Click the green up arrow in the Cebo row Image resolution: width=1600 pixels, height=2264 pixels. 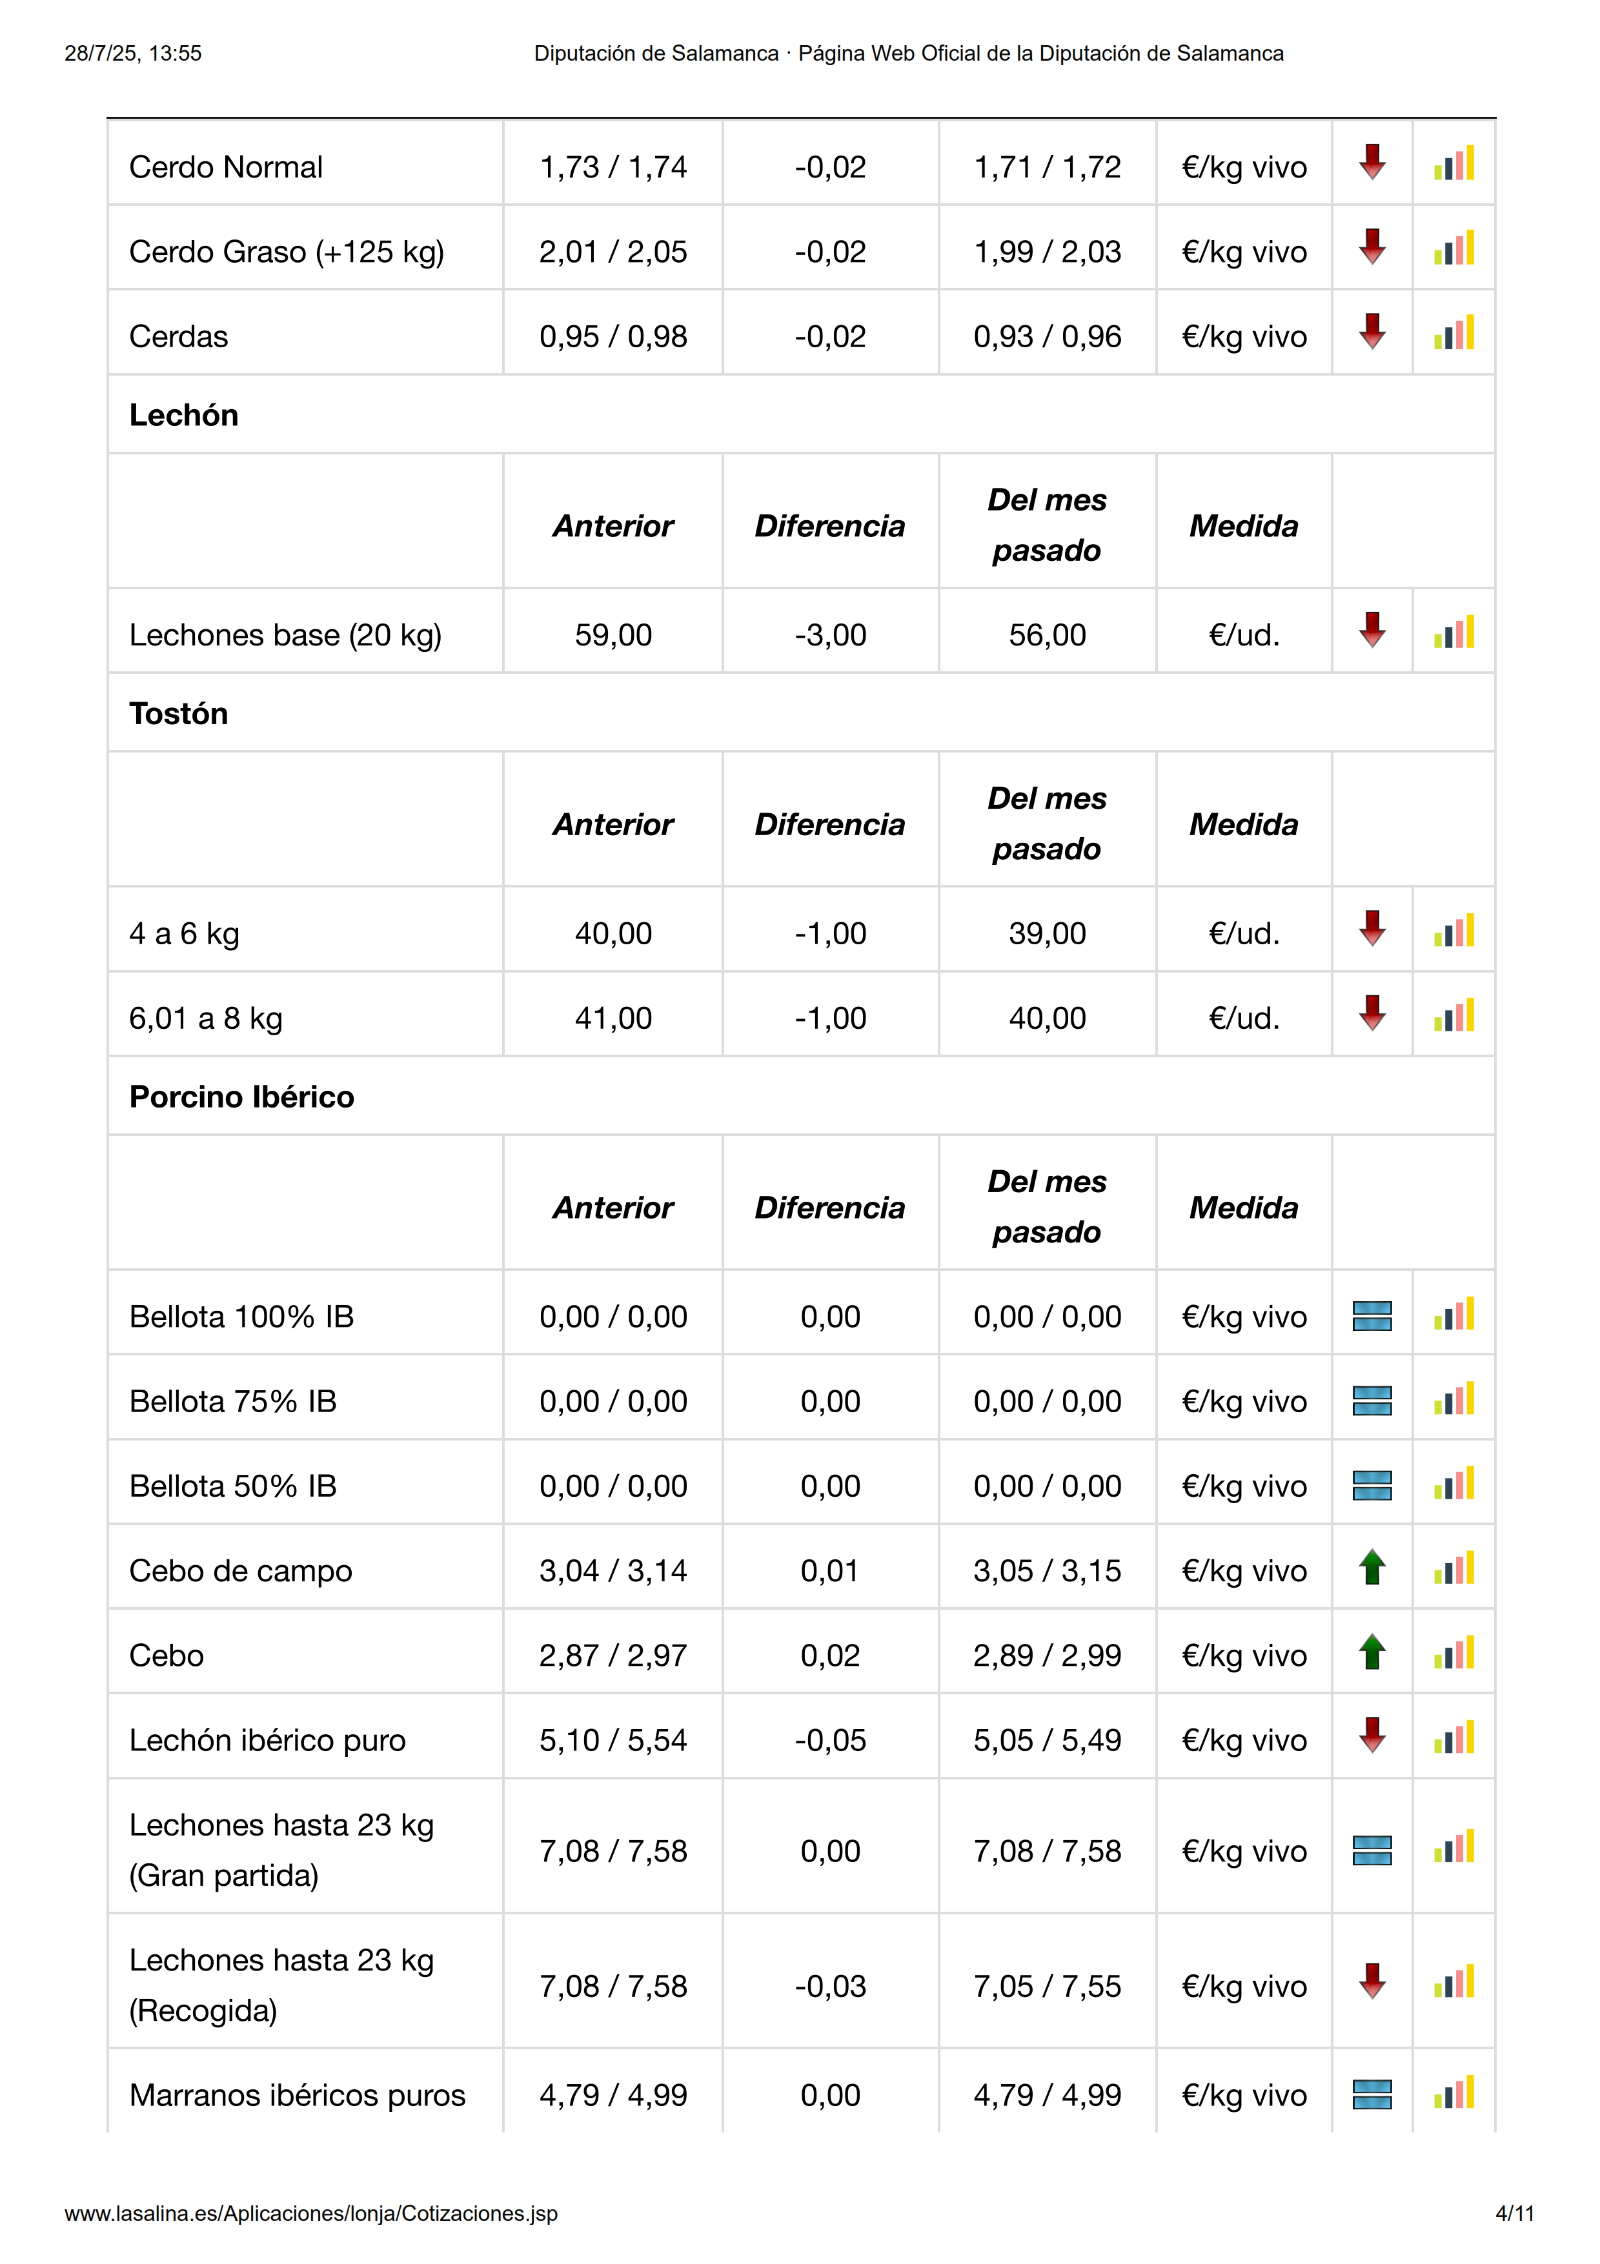click(1372, 1653)
